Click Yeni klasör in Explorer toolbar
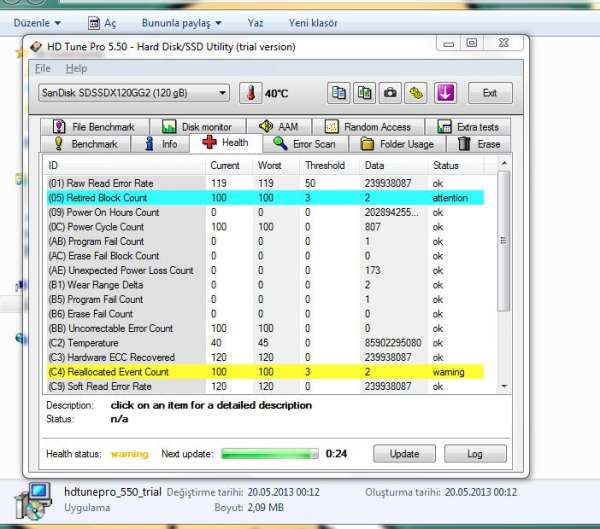The height and width of the screenshot is (529, 600). (x=313, y=23)
